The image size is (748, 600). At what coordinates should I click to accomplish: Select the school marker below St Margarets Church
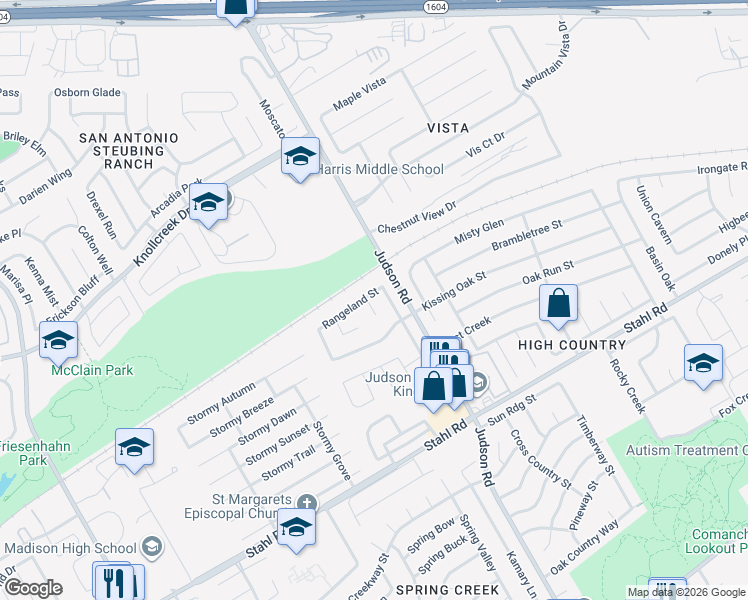pyautogui.click(x=296, y=528)
